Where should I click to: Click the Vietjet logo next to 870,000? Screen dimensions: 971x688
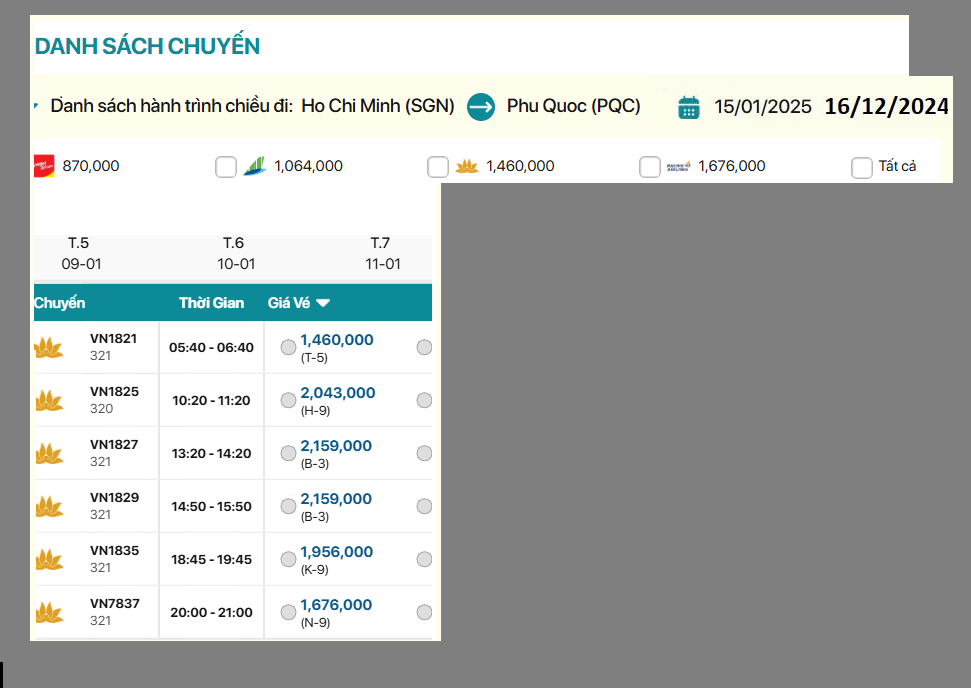click(x=44, y=166)
